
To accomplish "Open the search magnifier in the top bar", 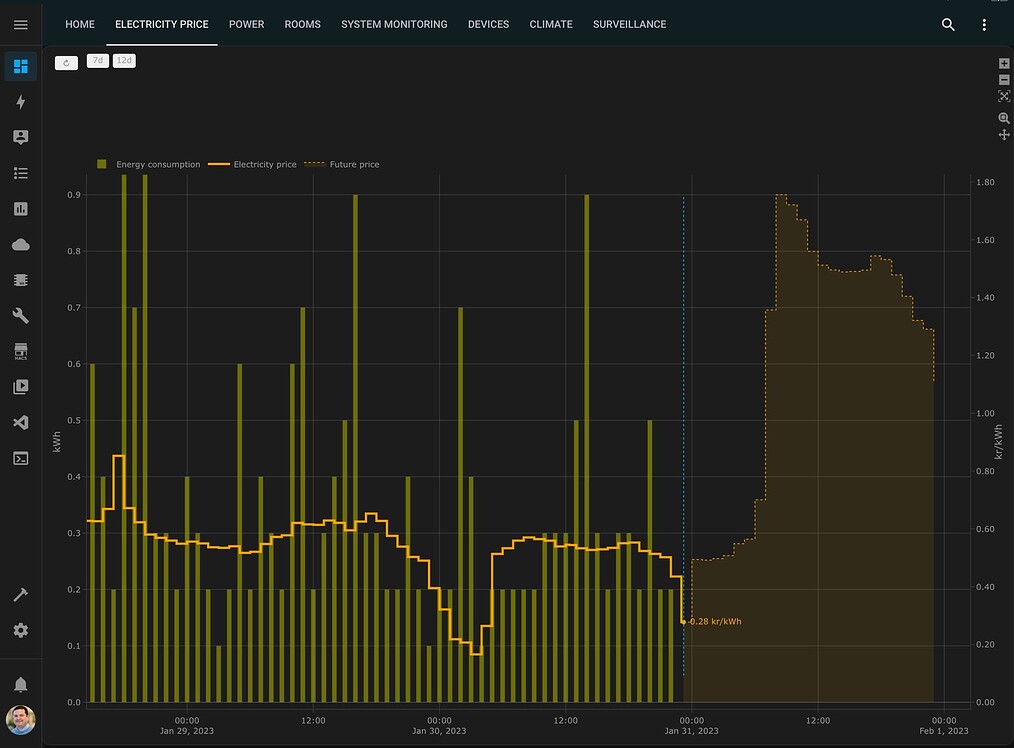I will pos(947,24).
